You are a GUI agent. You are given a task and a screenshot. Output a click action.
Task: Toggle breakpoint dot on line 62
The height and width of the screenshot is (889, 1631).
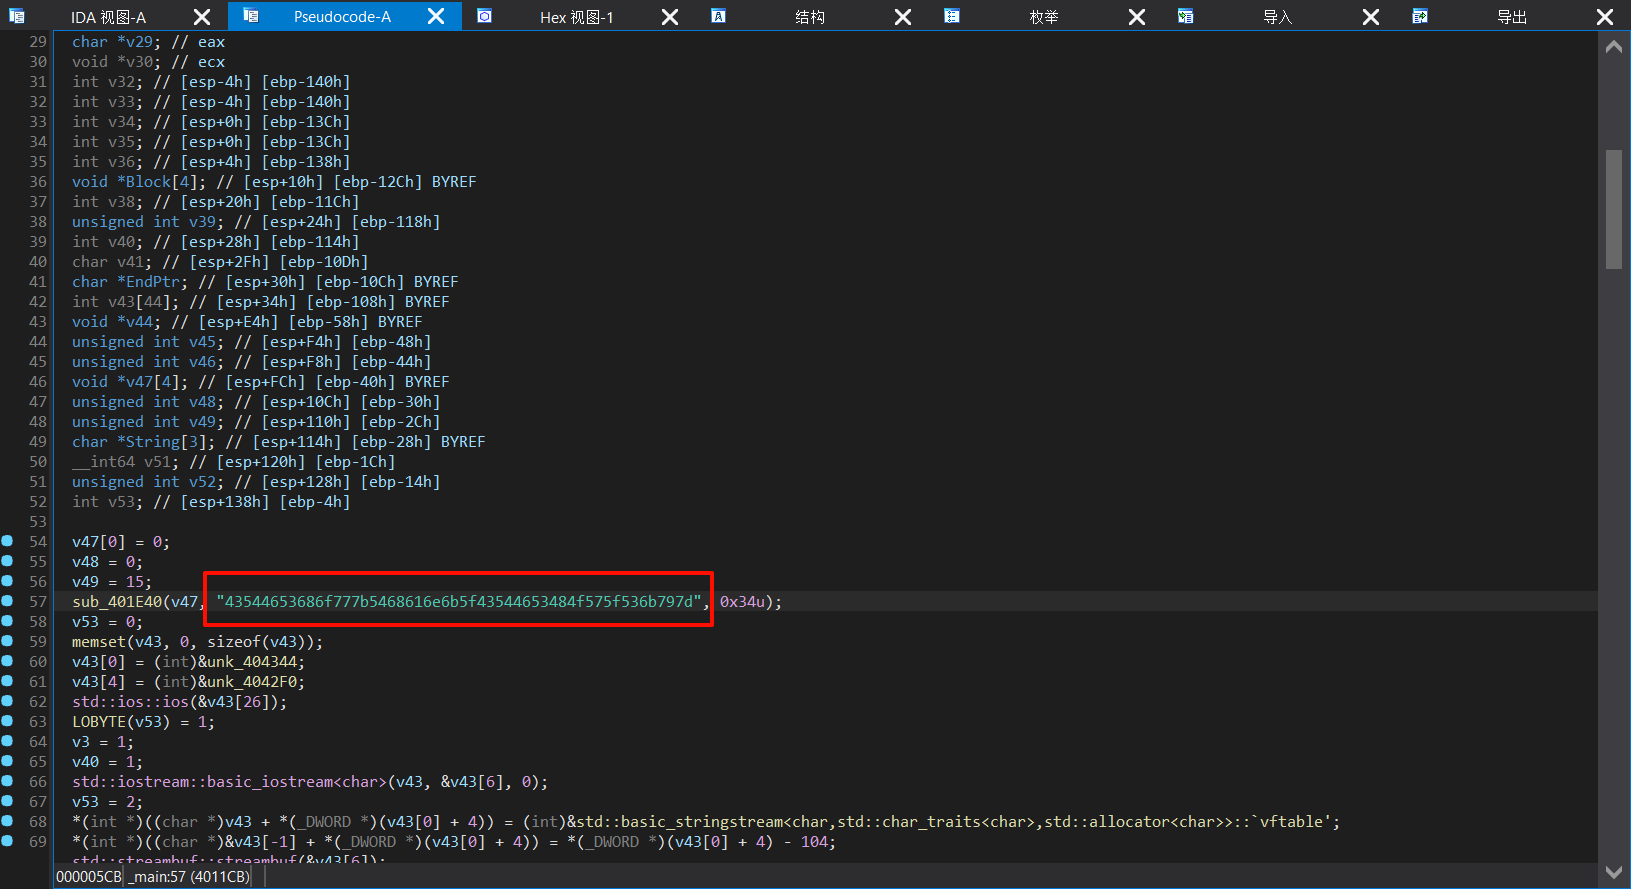click(x=7, y=701)
